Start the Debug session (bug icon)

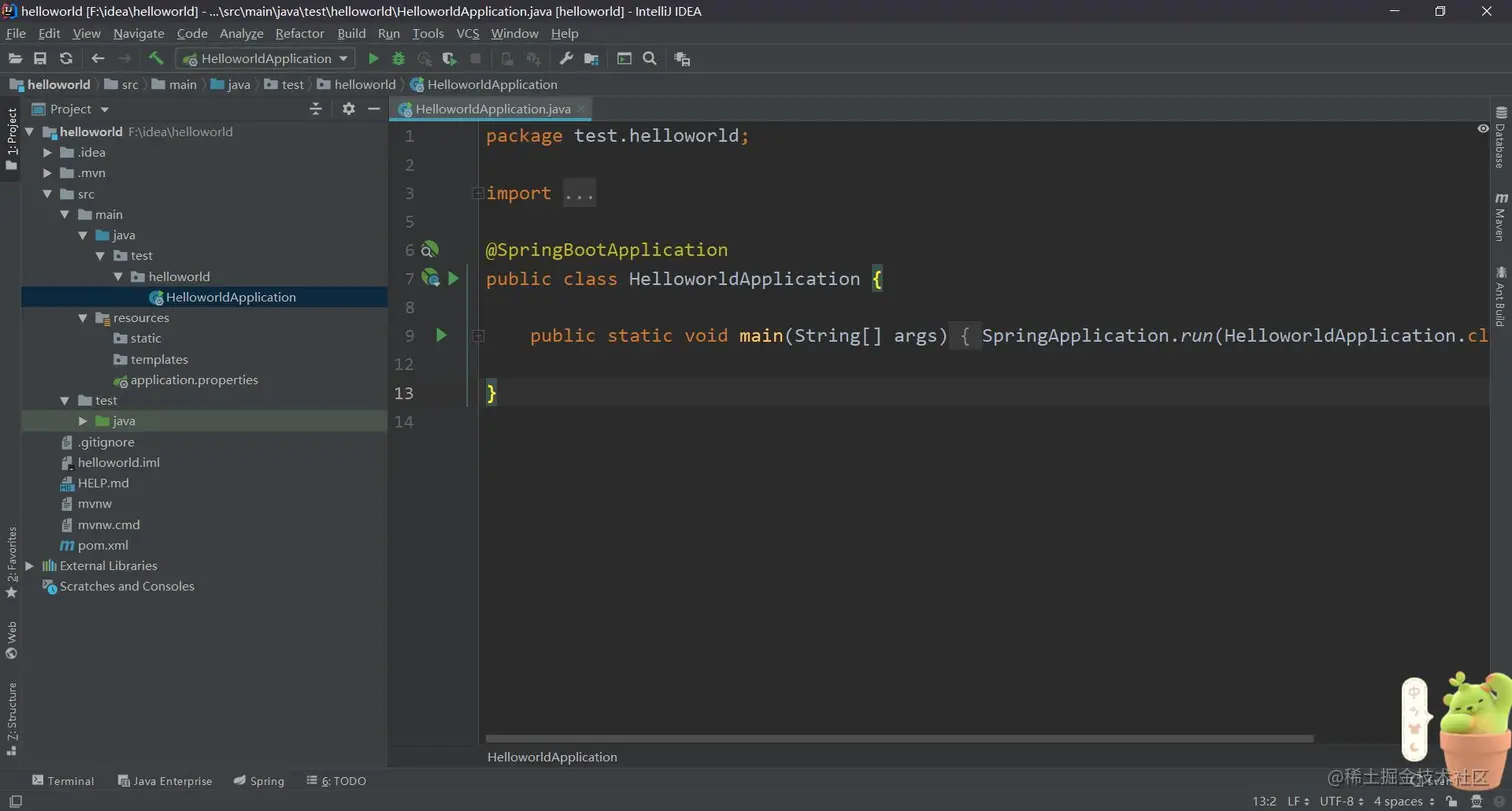coord(398,58)
